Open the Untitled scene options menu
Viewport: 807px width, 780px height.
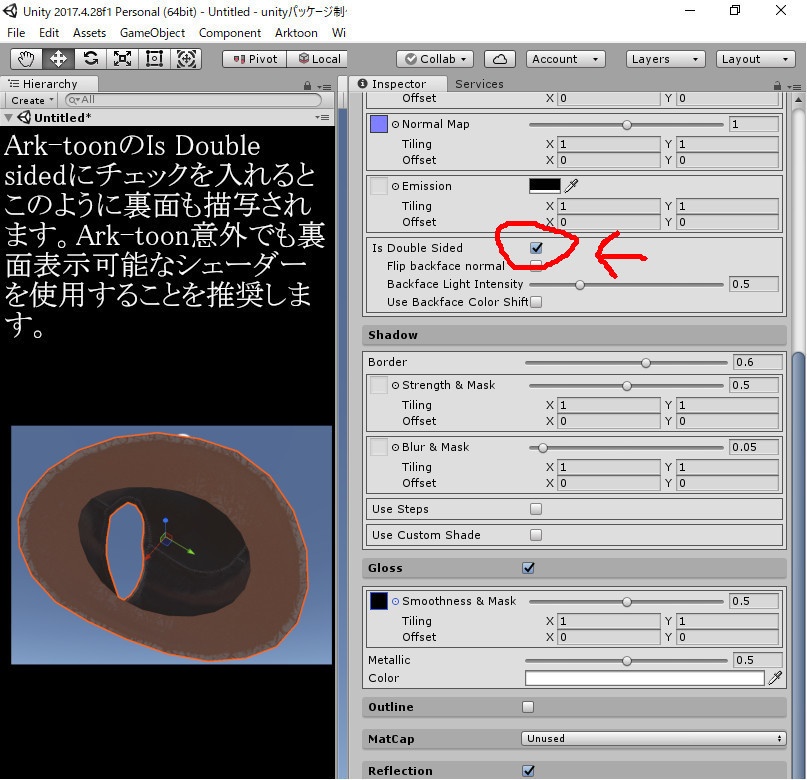click(323, 117)
